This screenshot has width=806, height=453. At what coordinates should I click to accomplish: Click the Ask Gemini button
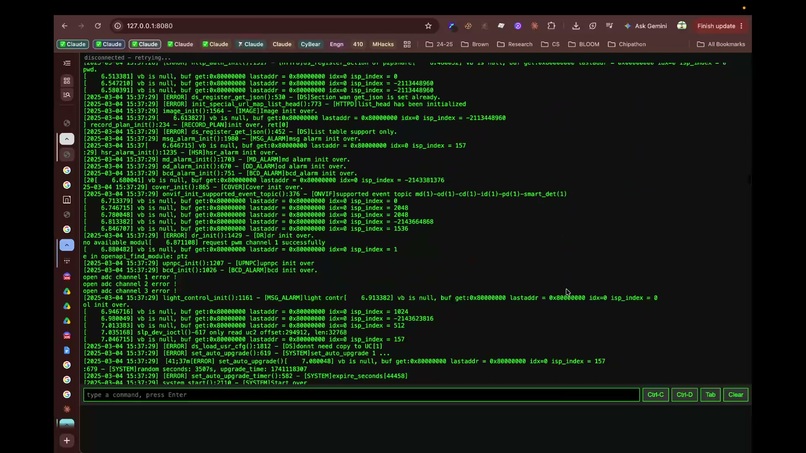point(646,26)
